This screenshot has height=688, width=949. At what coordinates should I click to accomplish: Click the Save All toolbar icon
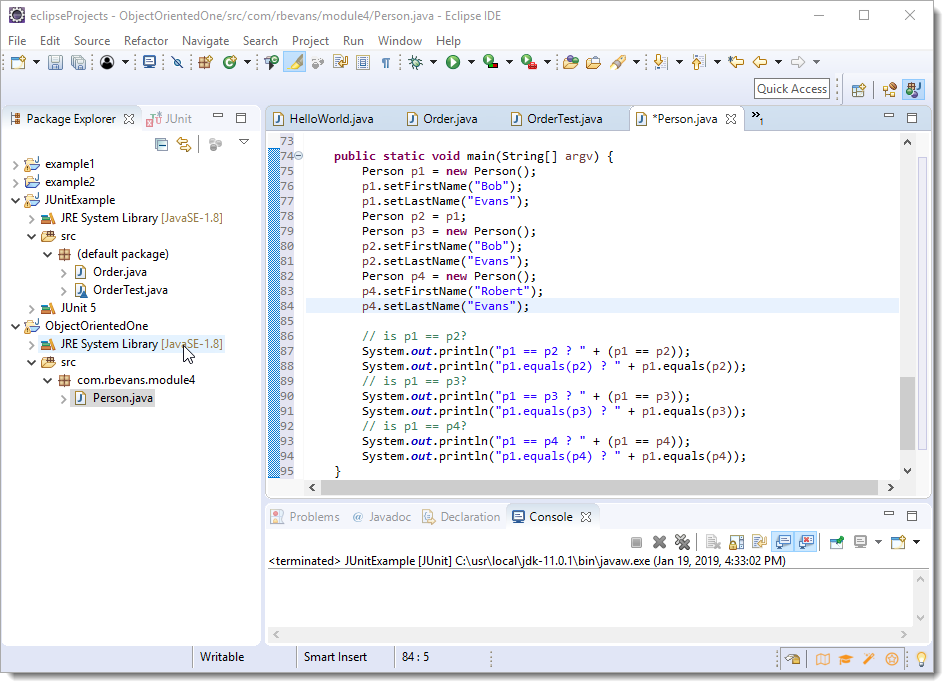(78, 62)
